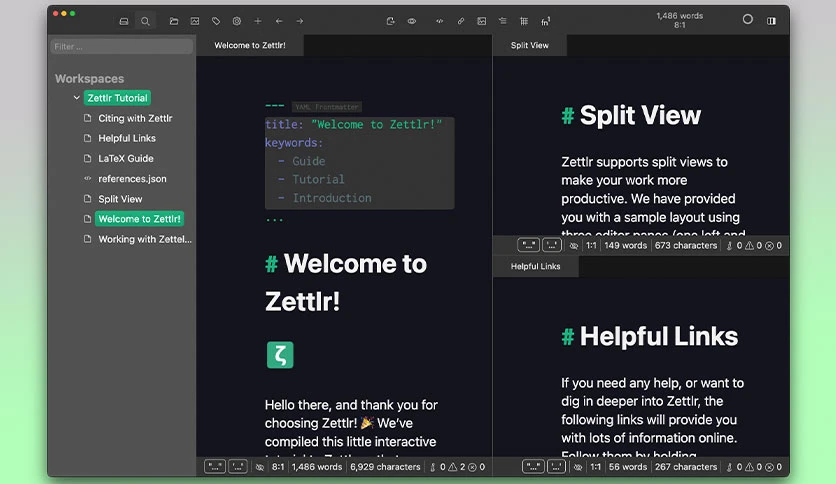This screenshot has height=484, width=836.
Task: Open Citing with Zettlr file
Action: [x=135, y=118]
